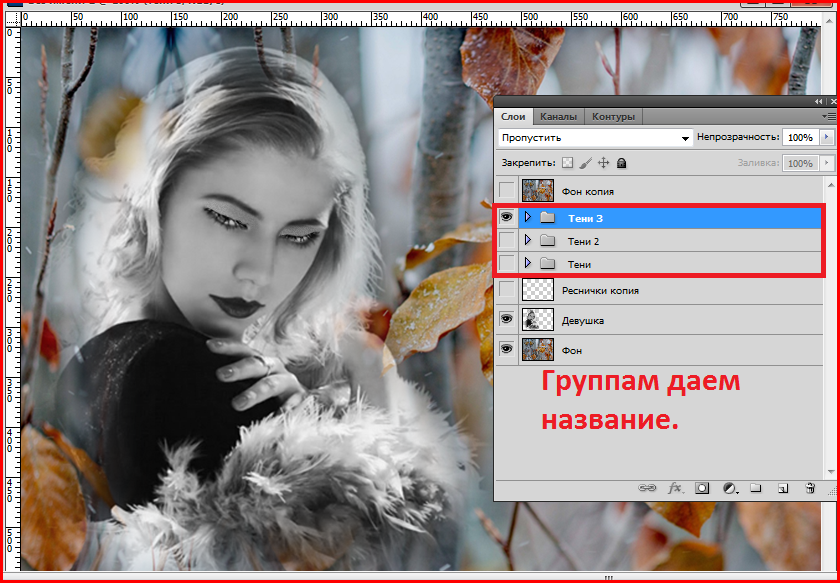Create new adjustment layer via half-circle icon

[729, 488]
